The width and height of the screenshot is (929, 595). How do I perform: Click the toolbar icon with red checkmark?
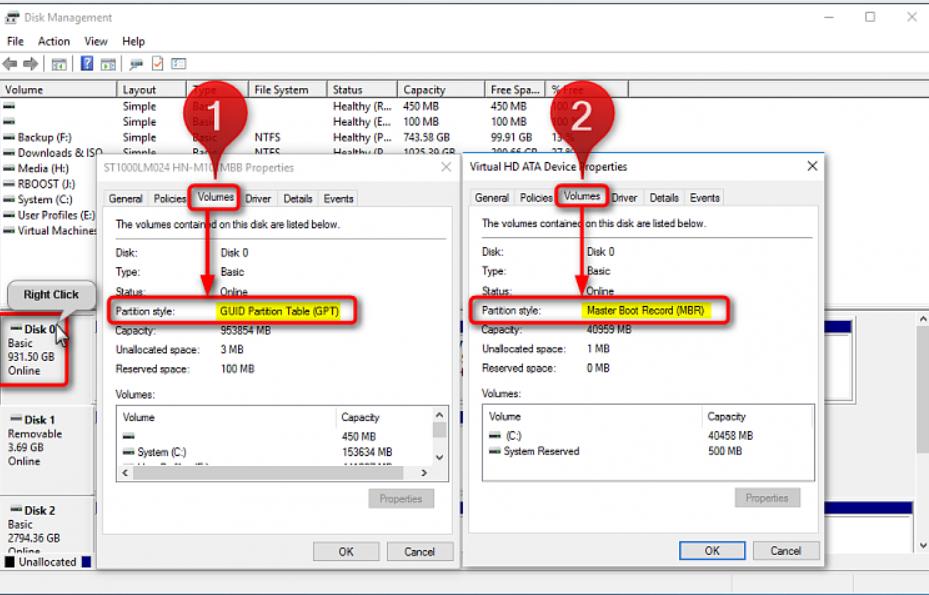pyautogui.click(x=158, y=64)
